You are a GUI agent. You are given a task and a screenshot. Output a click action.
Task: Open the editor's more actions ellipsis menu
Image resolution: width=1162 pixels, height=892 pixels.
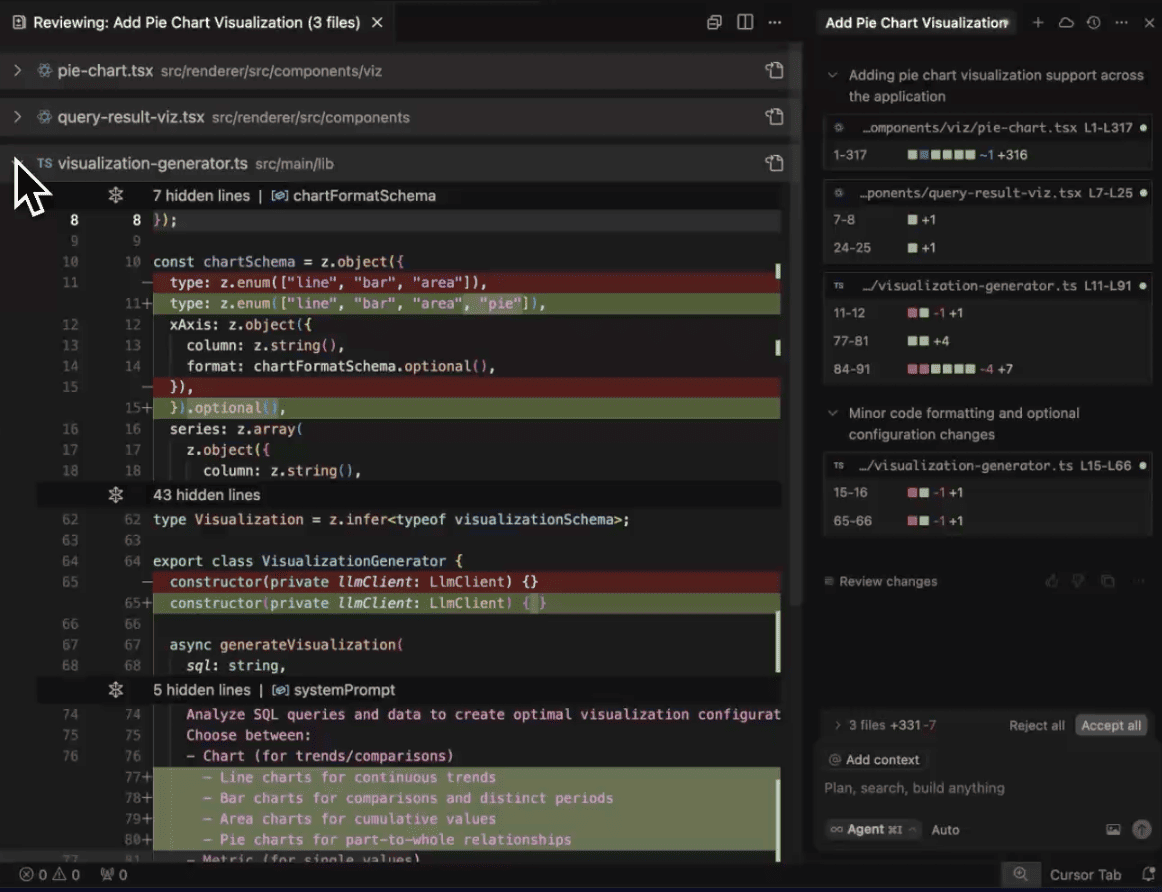(775, 22)
